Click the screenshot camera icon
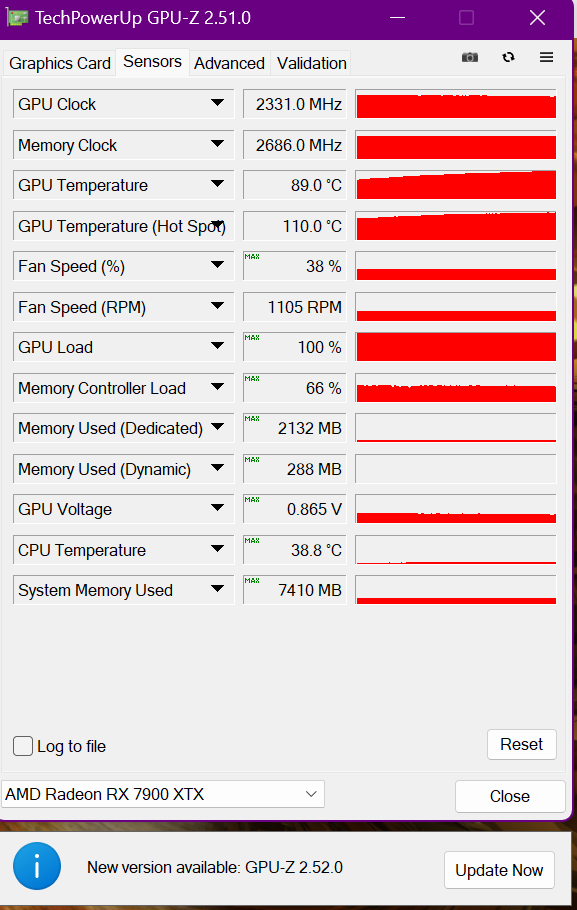The width and height of the screenshot is (577, 910). tap(469, 57)
